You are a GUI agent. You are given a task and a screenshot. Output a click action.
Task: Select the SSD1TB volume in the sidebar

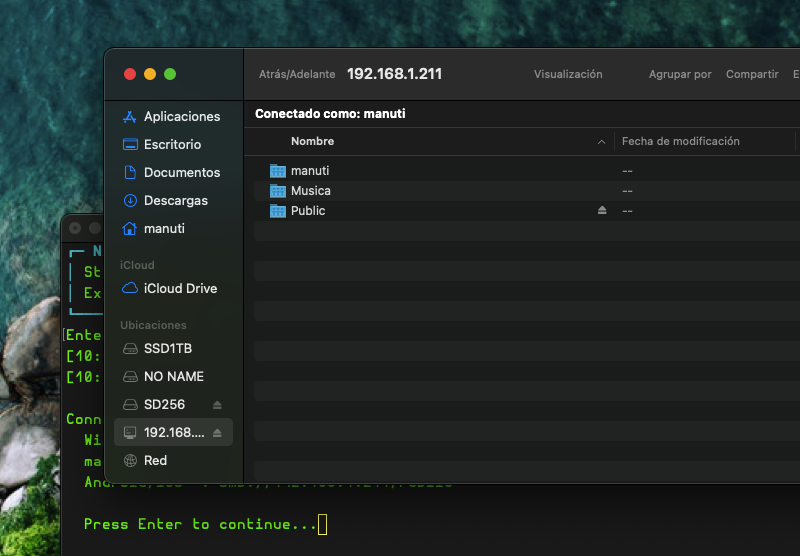coord(173,348)
